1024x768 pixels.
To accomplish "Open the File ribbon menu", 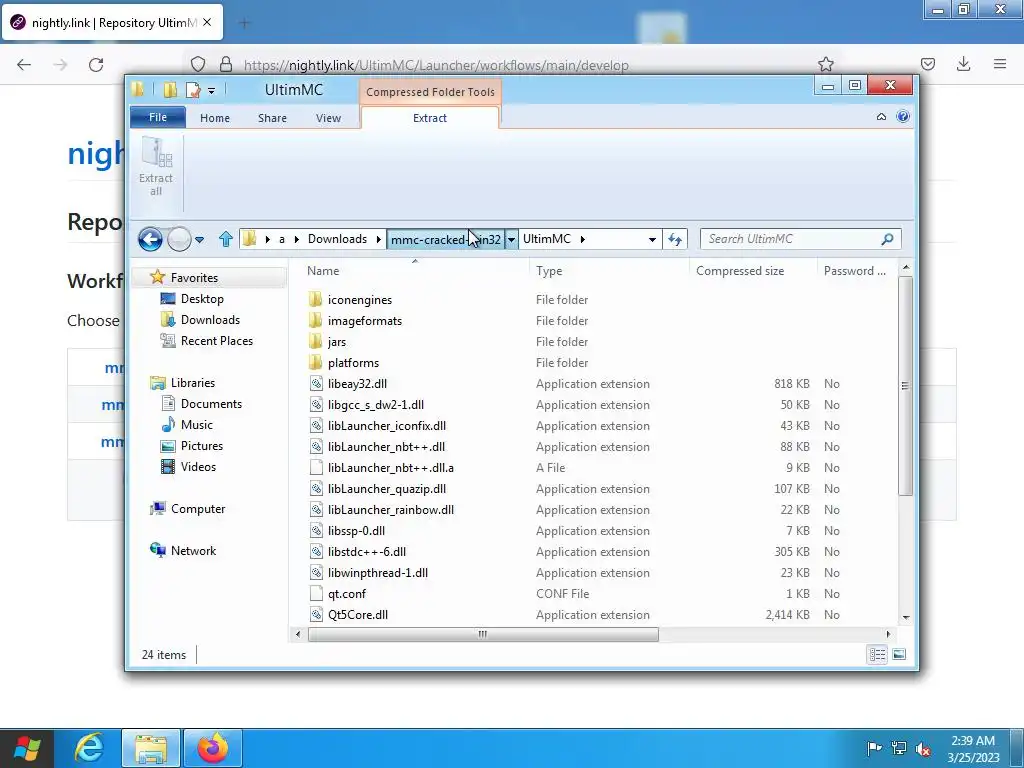I will [x=158, y=117].
